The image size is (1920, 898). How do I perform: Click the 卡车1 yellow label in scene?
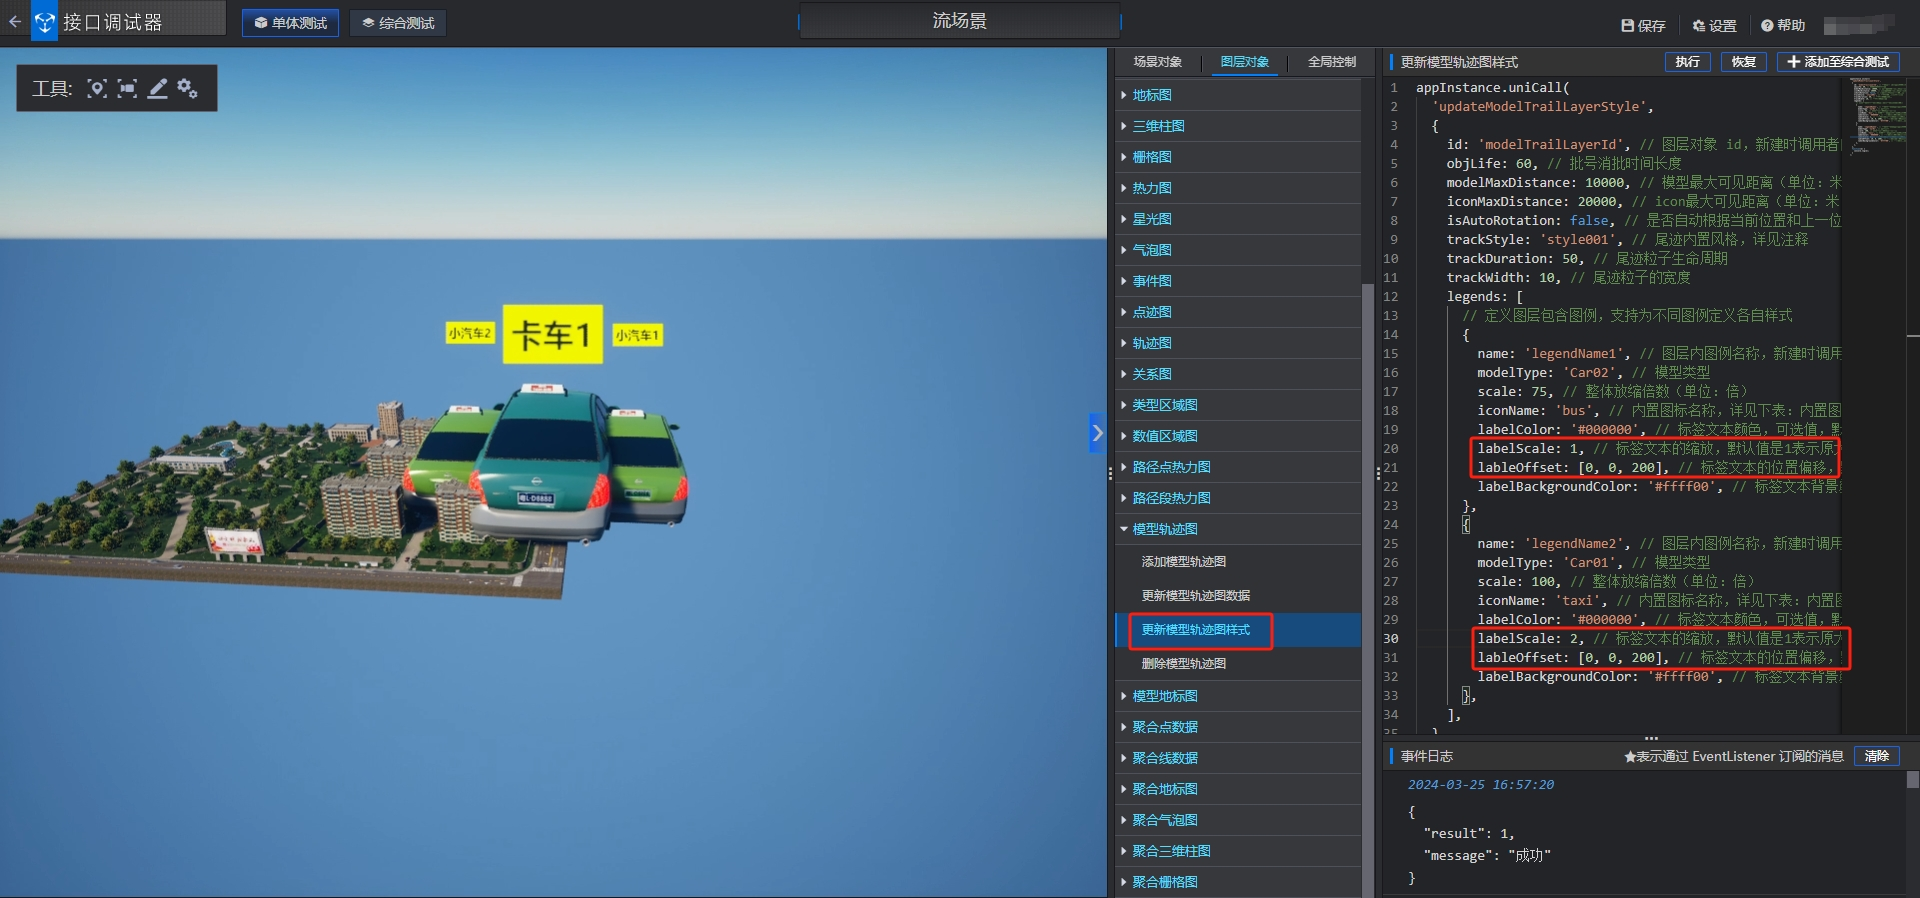point(552,334)
